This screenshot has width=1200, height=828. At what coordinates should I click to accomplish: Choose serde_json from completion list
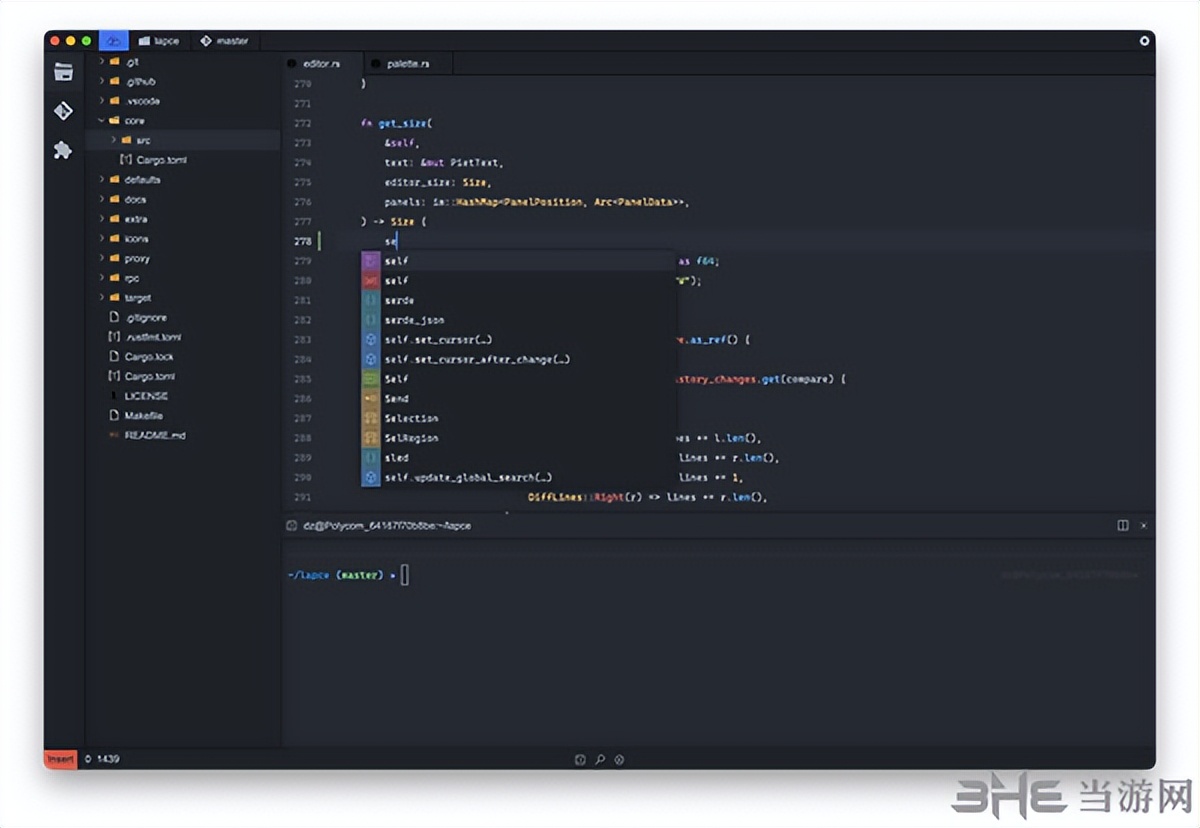point(518,320)
